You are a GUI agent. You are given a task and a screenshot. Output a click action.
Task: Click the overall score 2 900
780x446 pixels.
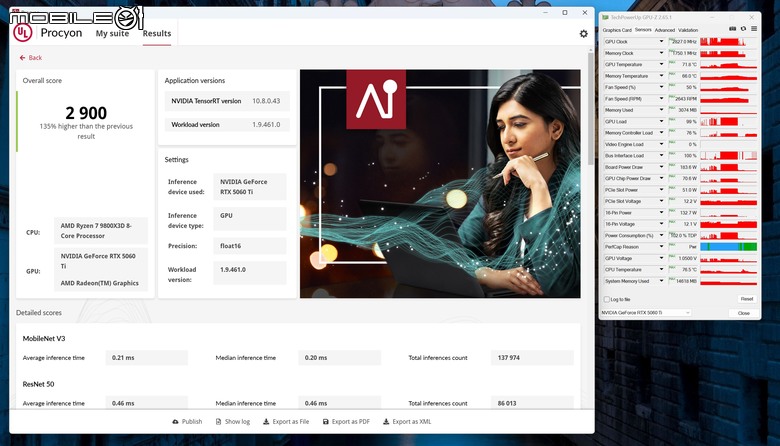86,113
